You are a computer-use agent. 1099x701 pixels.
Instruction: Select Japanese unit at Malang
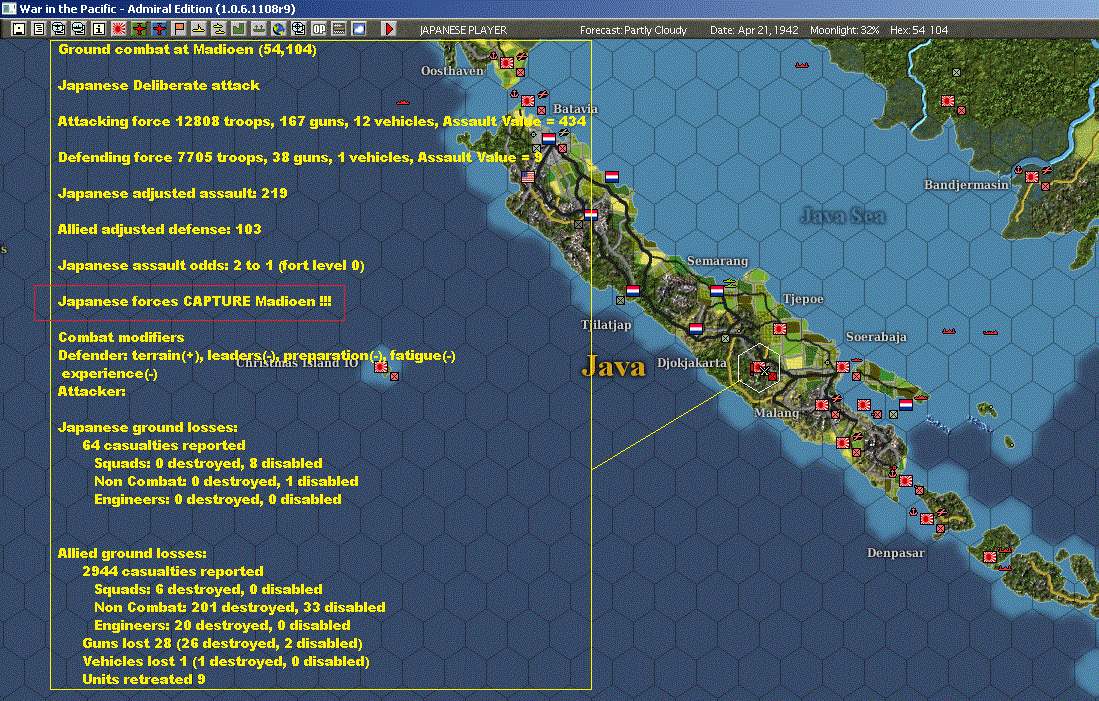pos(821,404)
